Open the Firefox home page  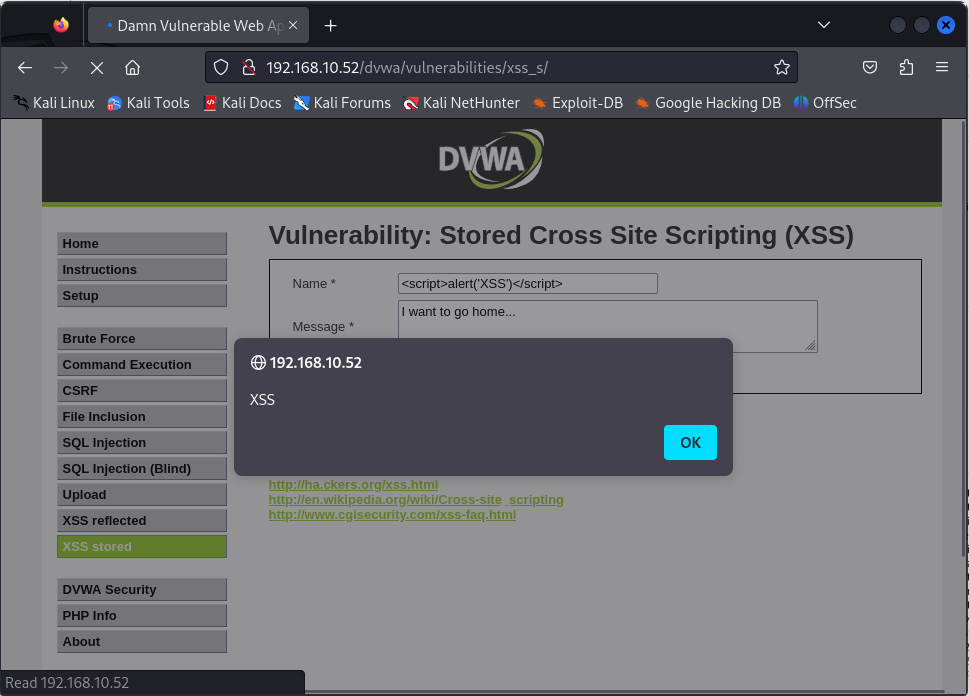(x=132, y=67)
